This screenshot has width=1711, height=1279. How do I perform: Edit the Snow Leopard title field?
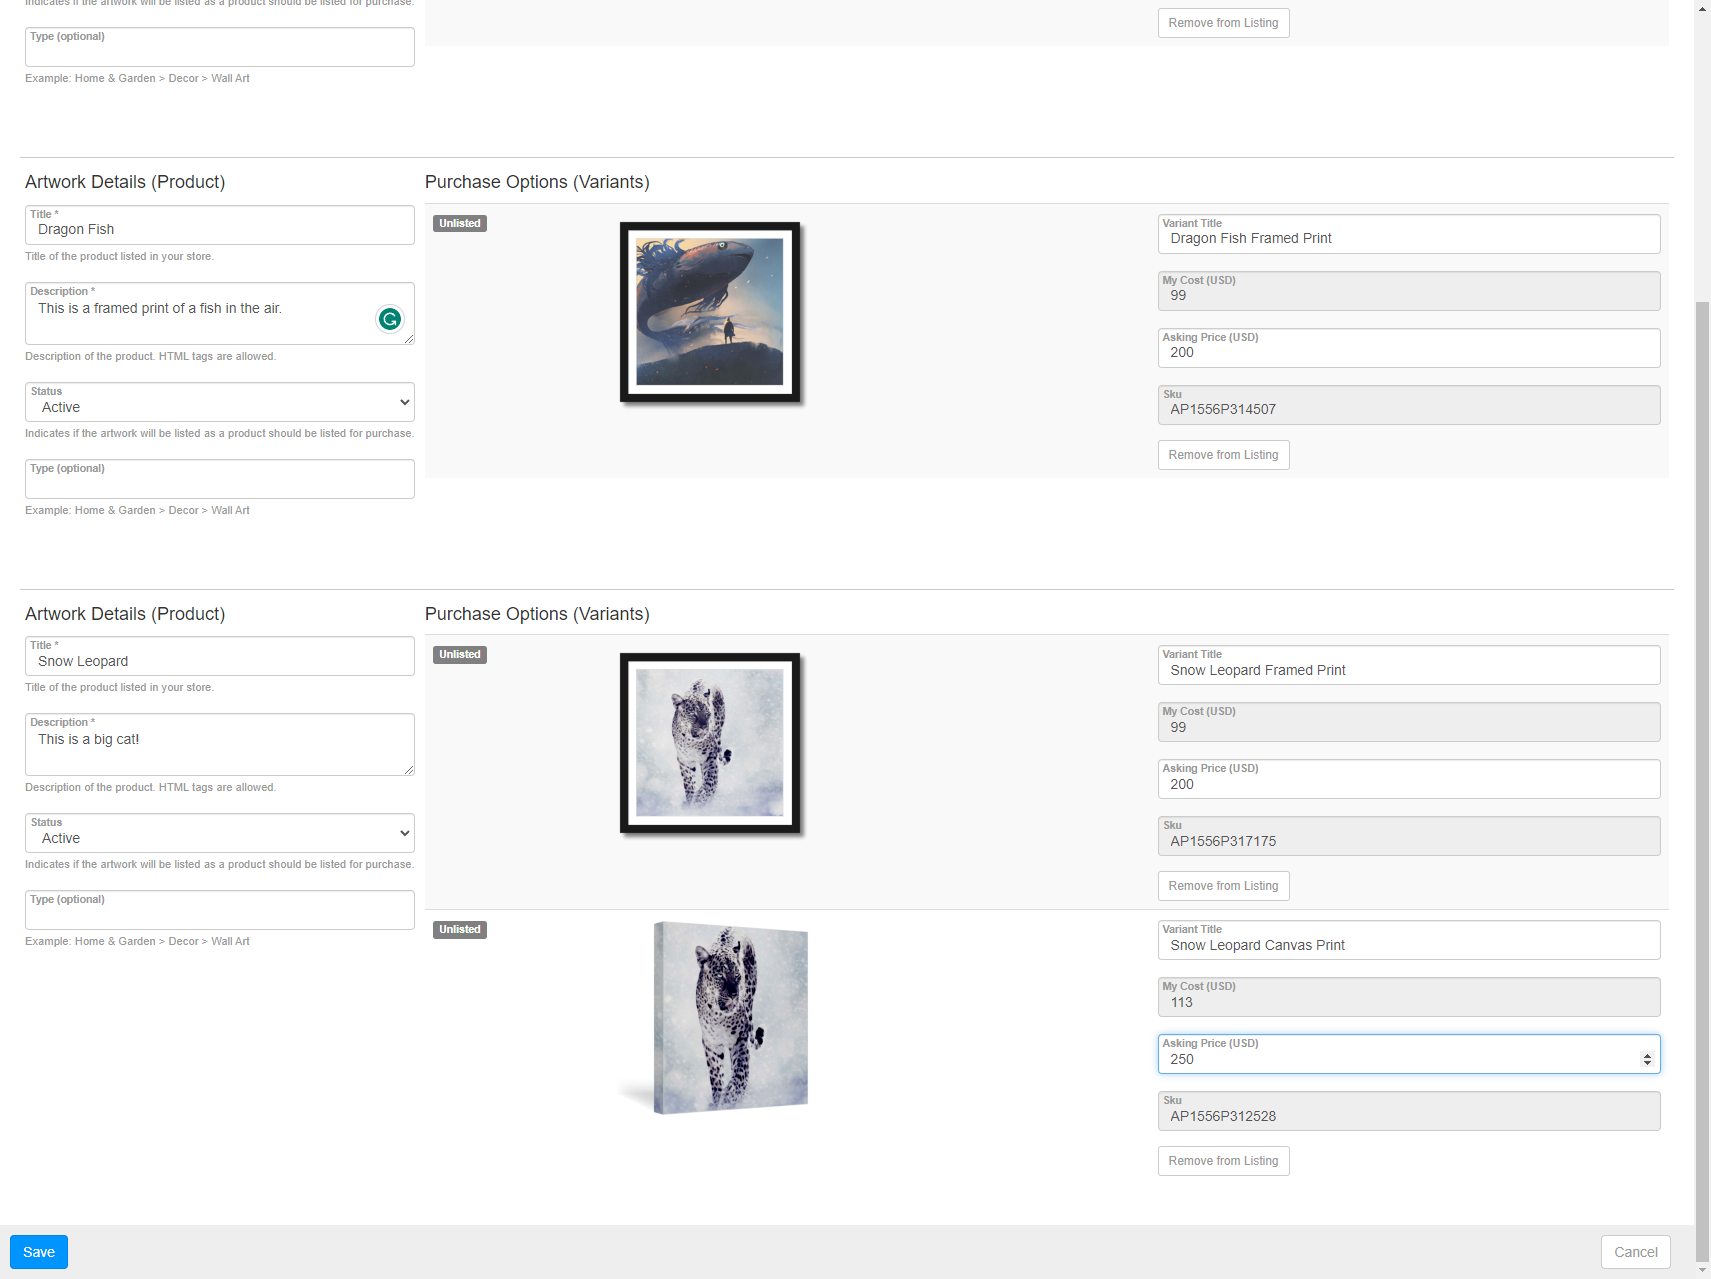220,656
